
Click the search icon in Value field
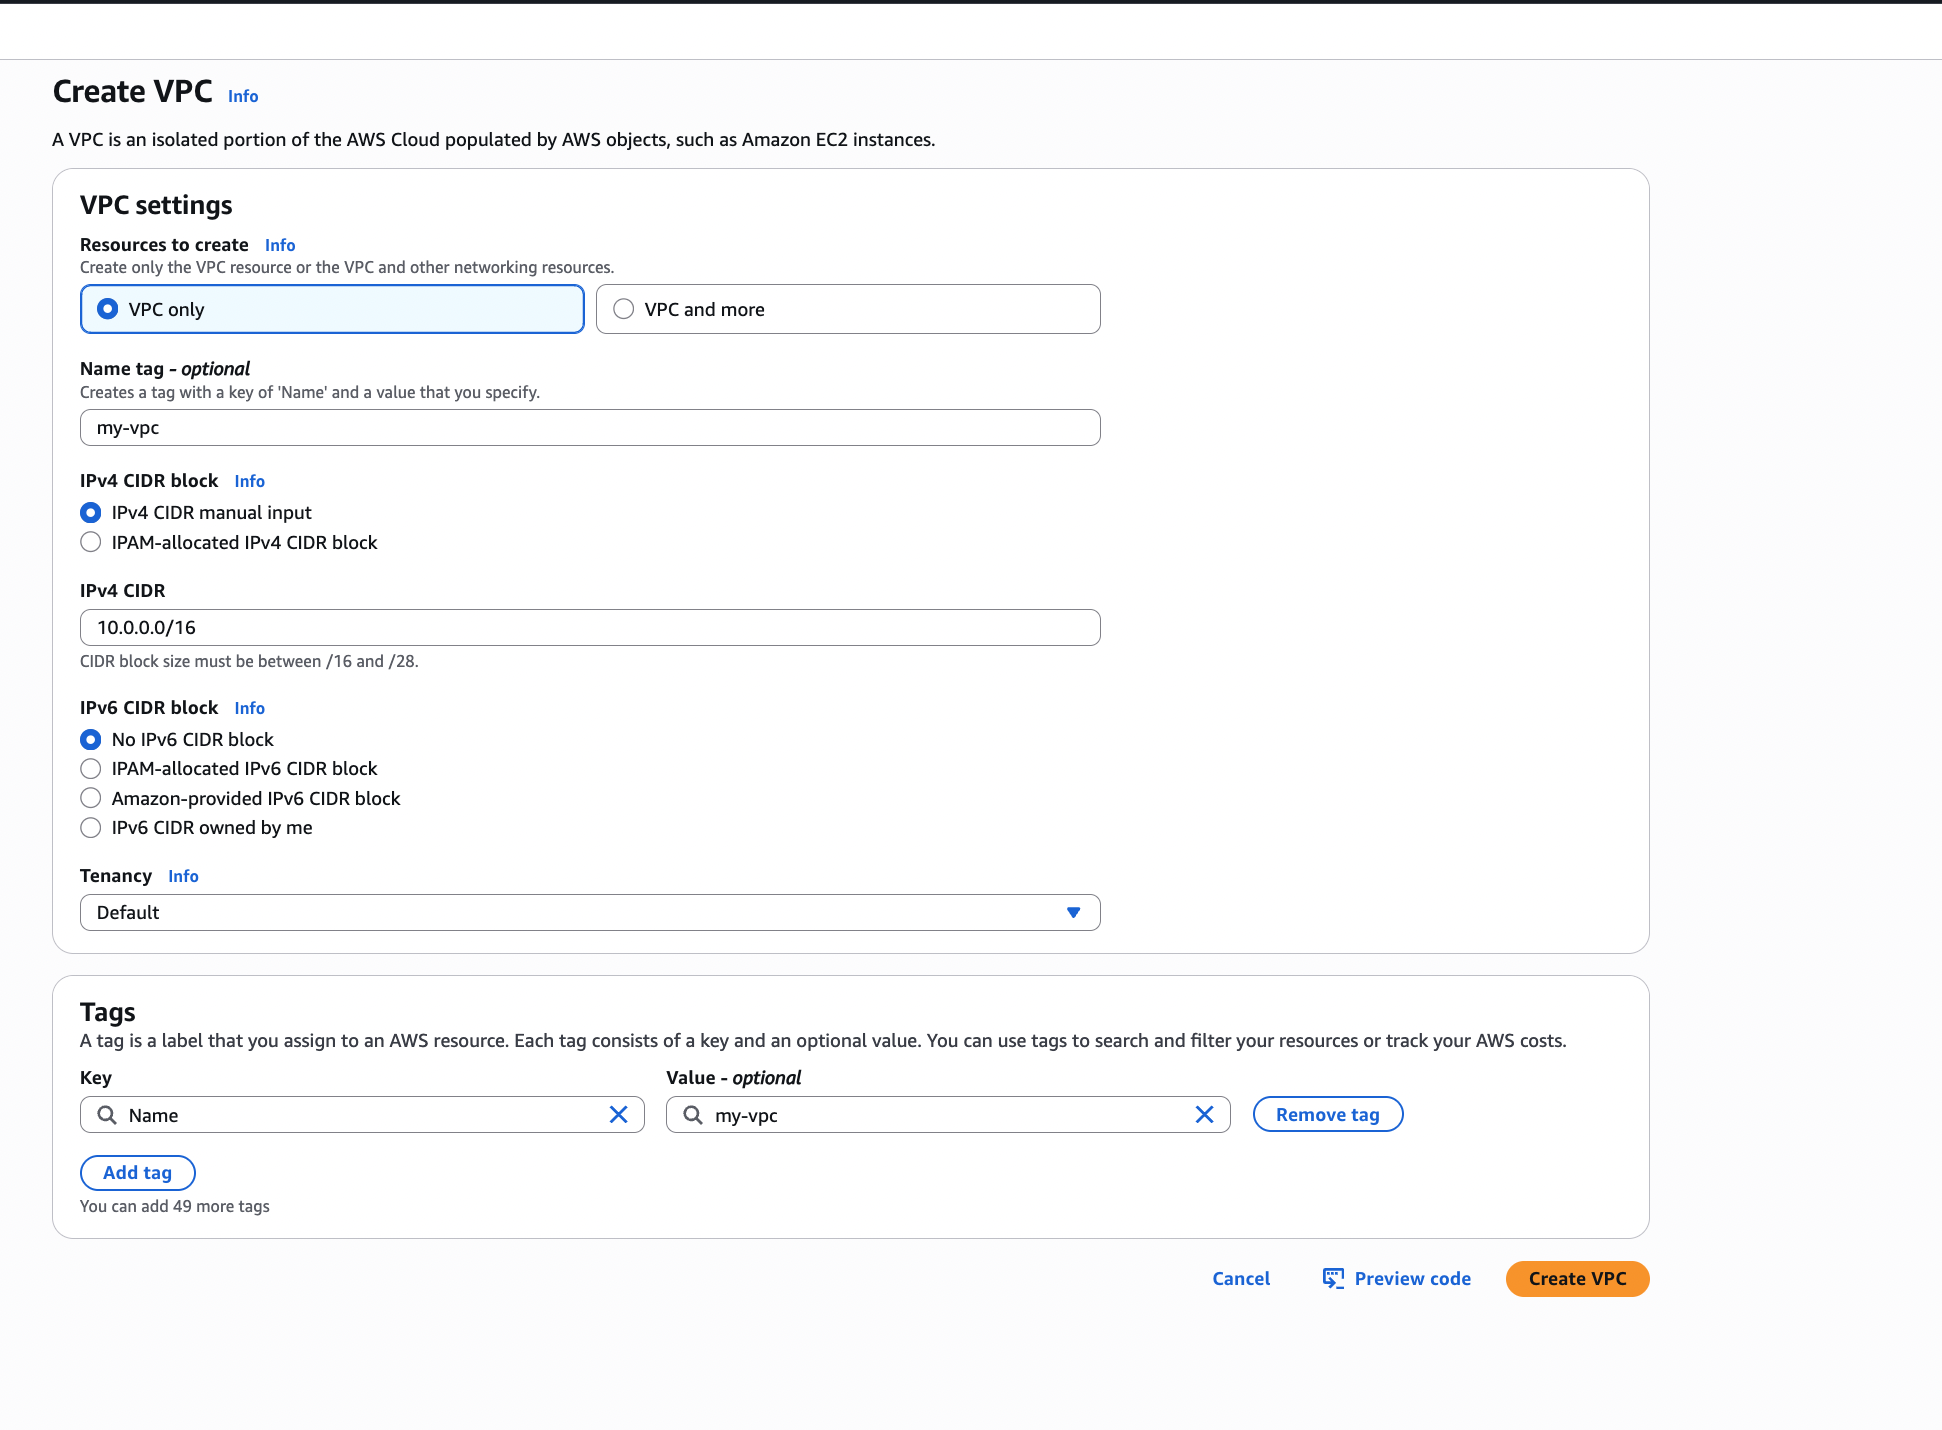click(693, 1114)
